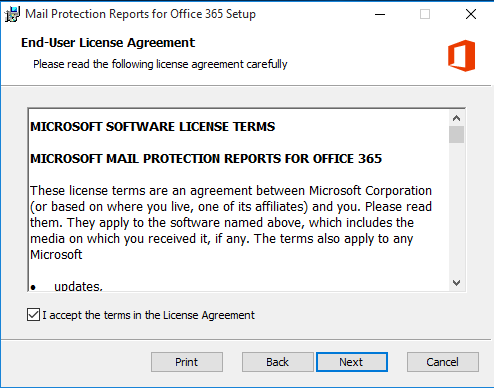This screenshot has width=494, height=388.
Task: Click the disabled maximize button
Action: [x=425, y=14]
